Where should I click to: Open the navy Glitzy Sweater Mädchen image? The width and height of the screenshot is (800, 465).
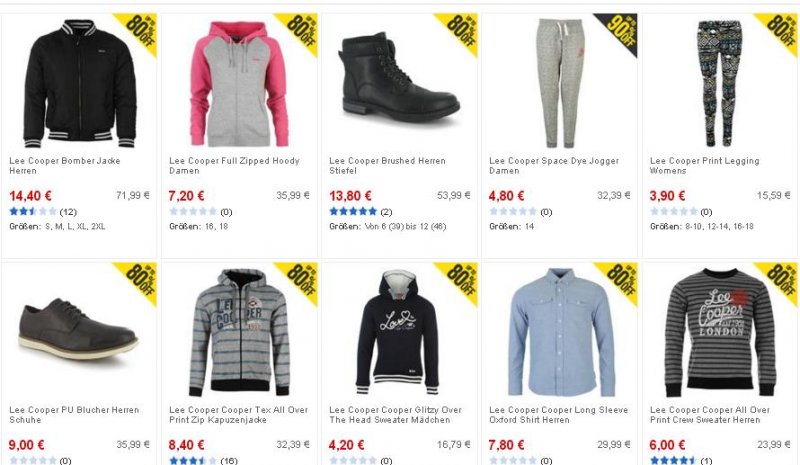[397, 332]
